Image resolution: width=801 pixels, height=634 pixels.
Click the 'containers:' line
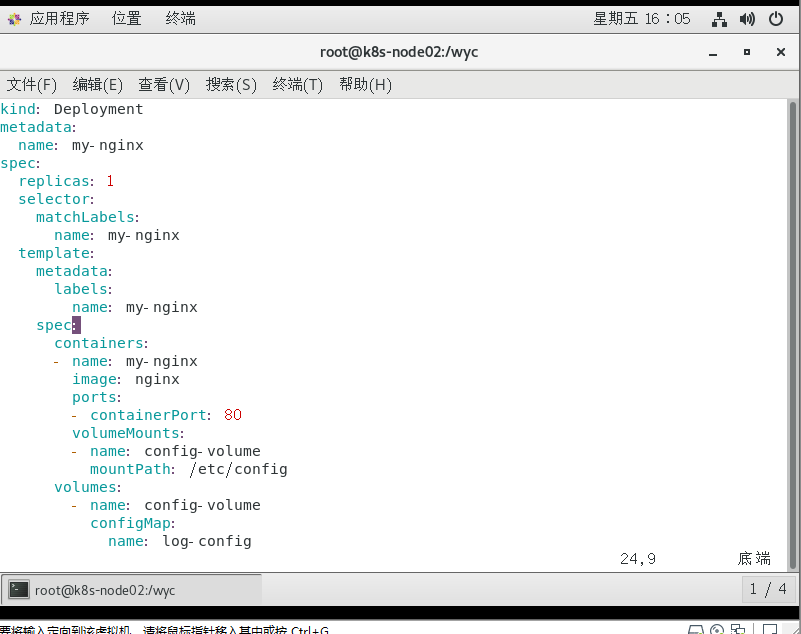(101, 343)
